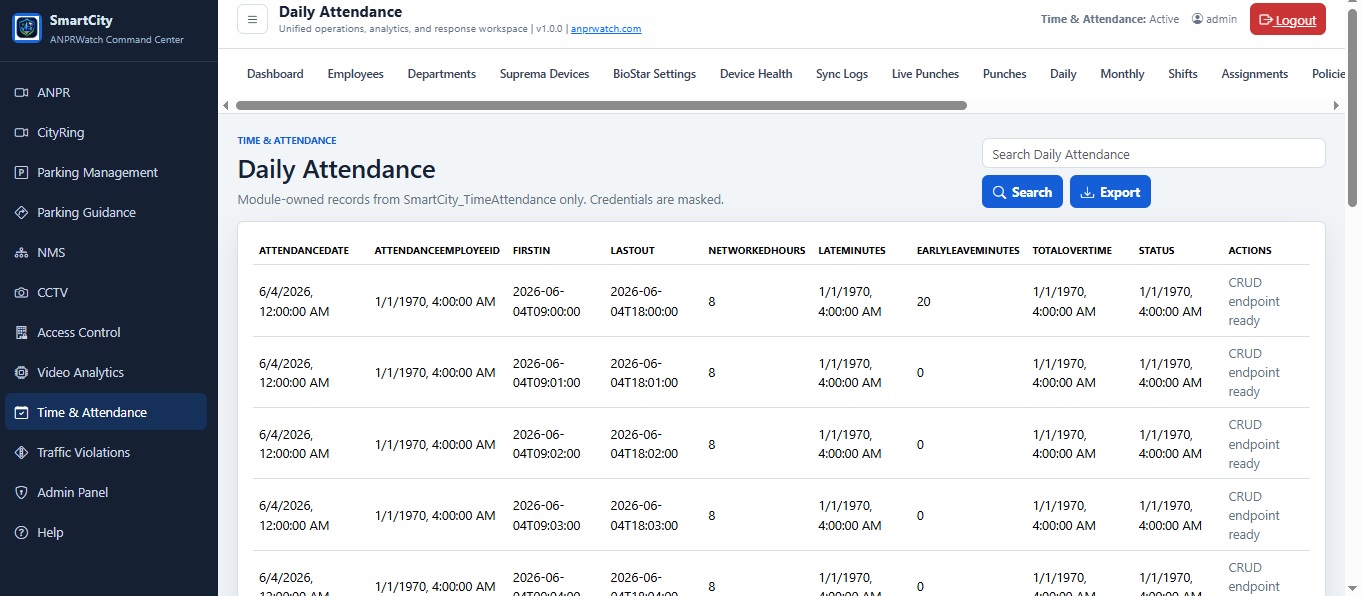Viewport: 1366px width, 596px height.
Task: Open the Monthly tab
Action: click(1122, 74)
